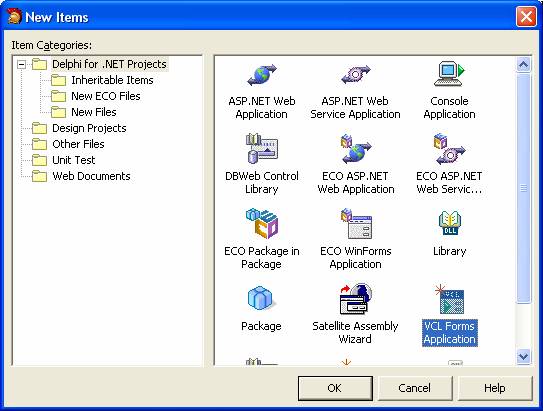Click the Cancel button

[415, 388]
